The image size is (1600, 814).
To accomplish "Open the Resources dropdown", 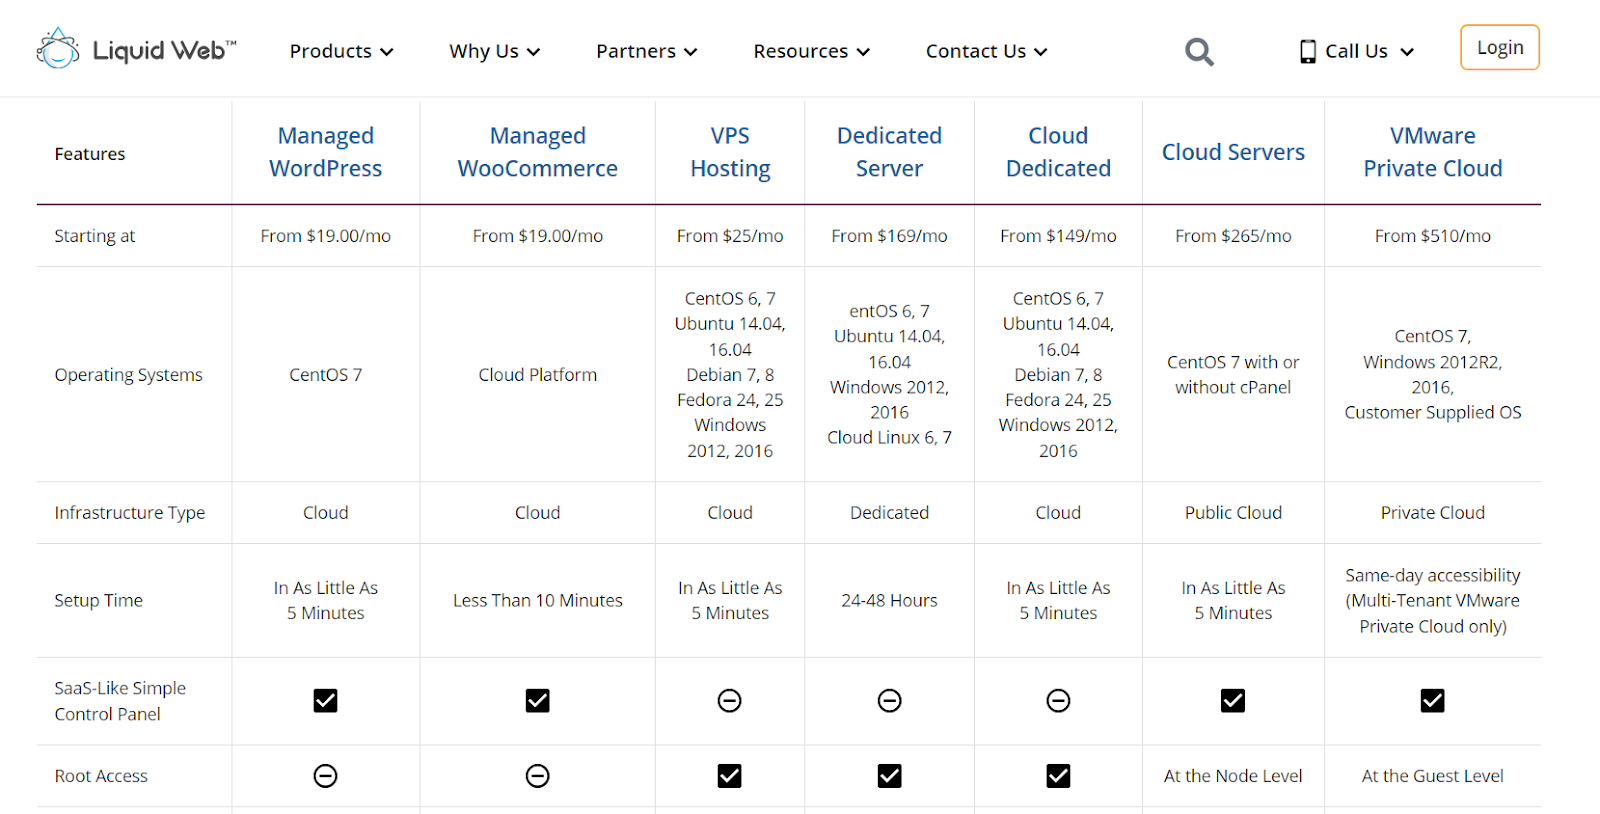I will point(811,51).
